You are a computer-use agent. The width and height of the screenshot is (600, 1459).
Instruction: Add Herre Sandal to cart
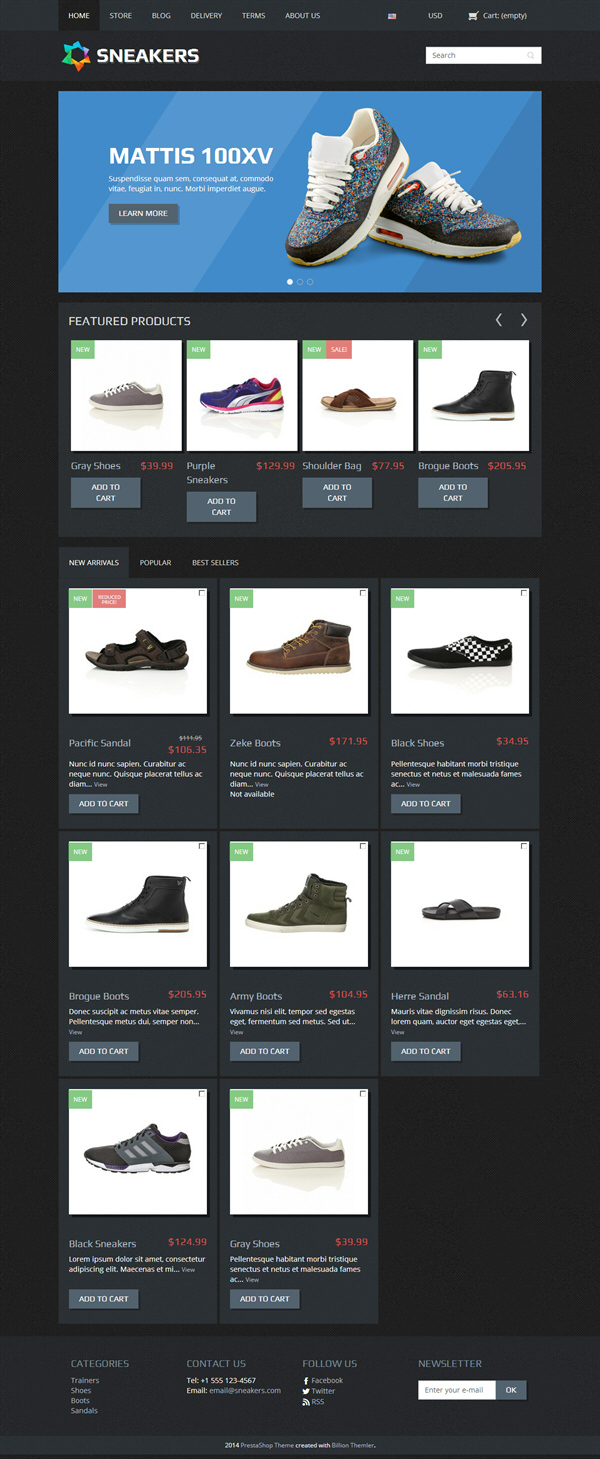(426, 1051)
